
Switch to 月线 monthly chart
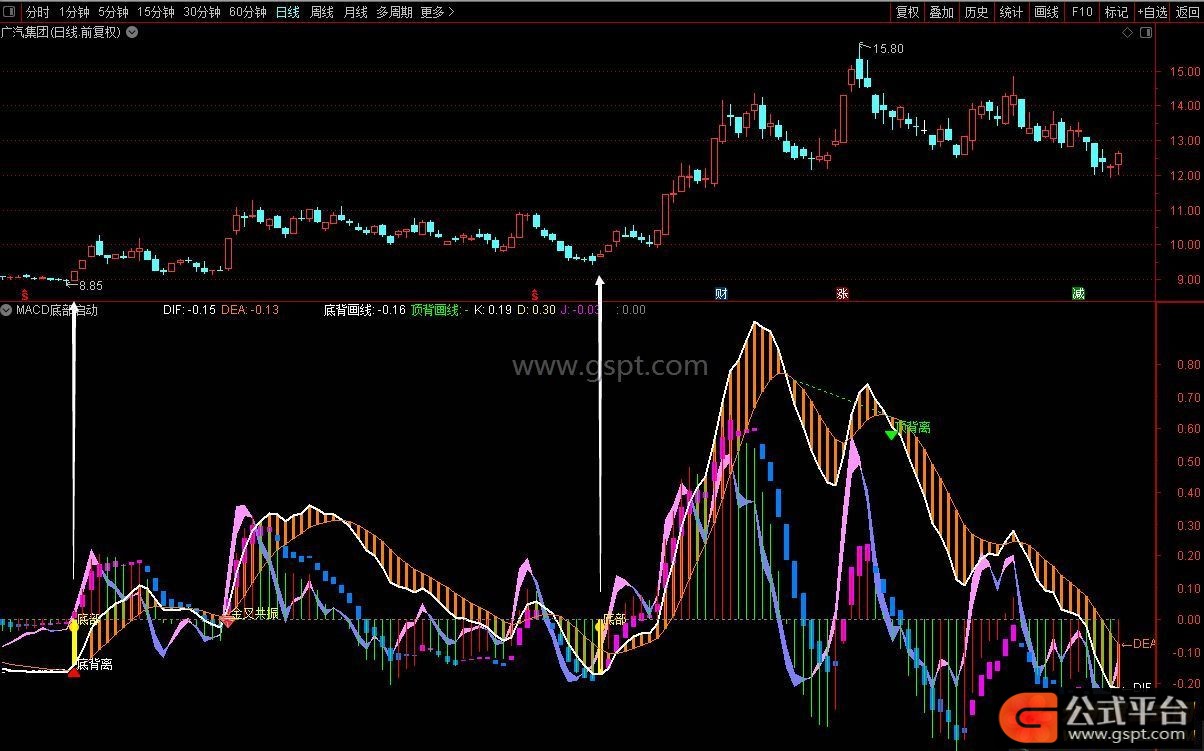(355, 12)
